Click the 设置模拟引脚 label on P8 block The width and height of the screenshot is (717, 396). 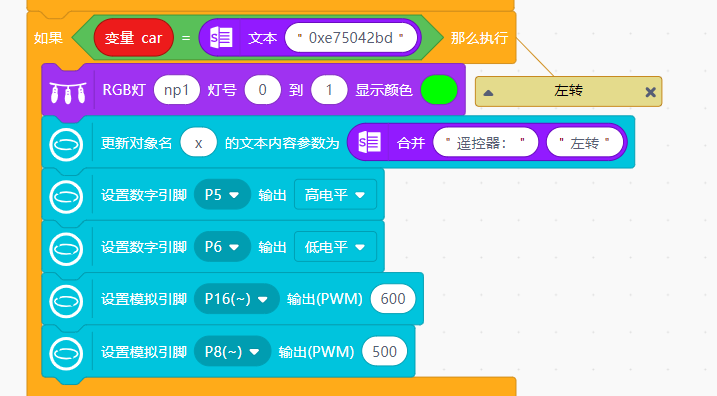(x=144, y=352)
